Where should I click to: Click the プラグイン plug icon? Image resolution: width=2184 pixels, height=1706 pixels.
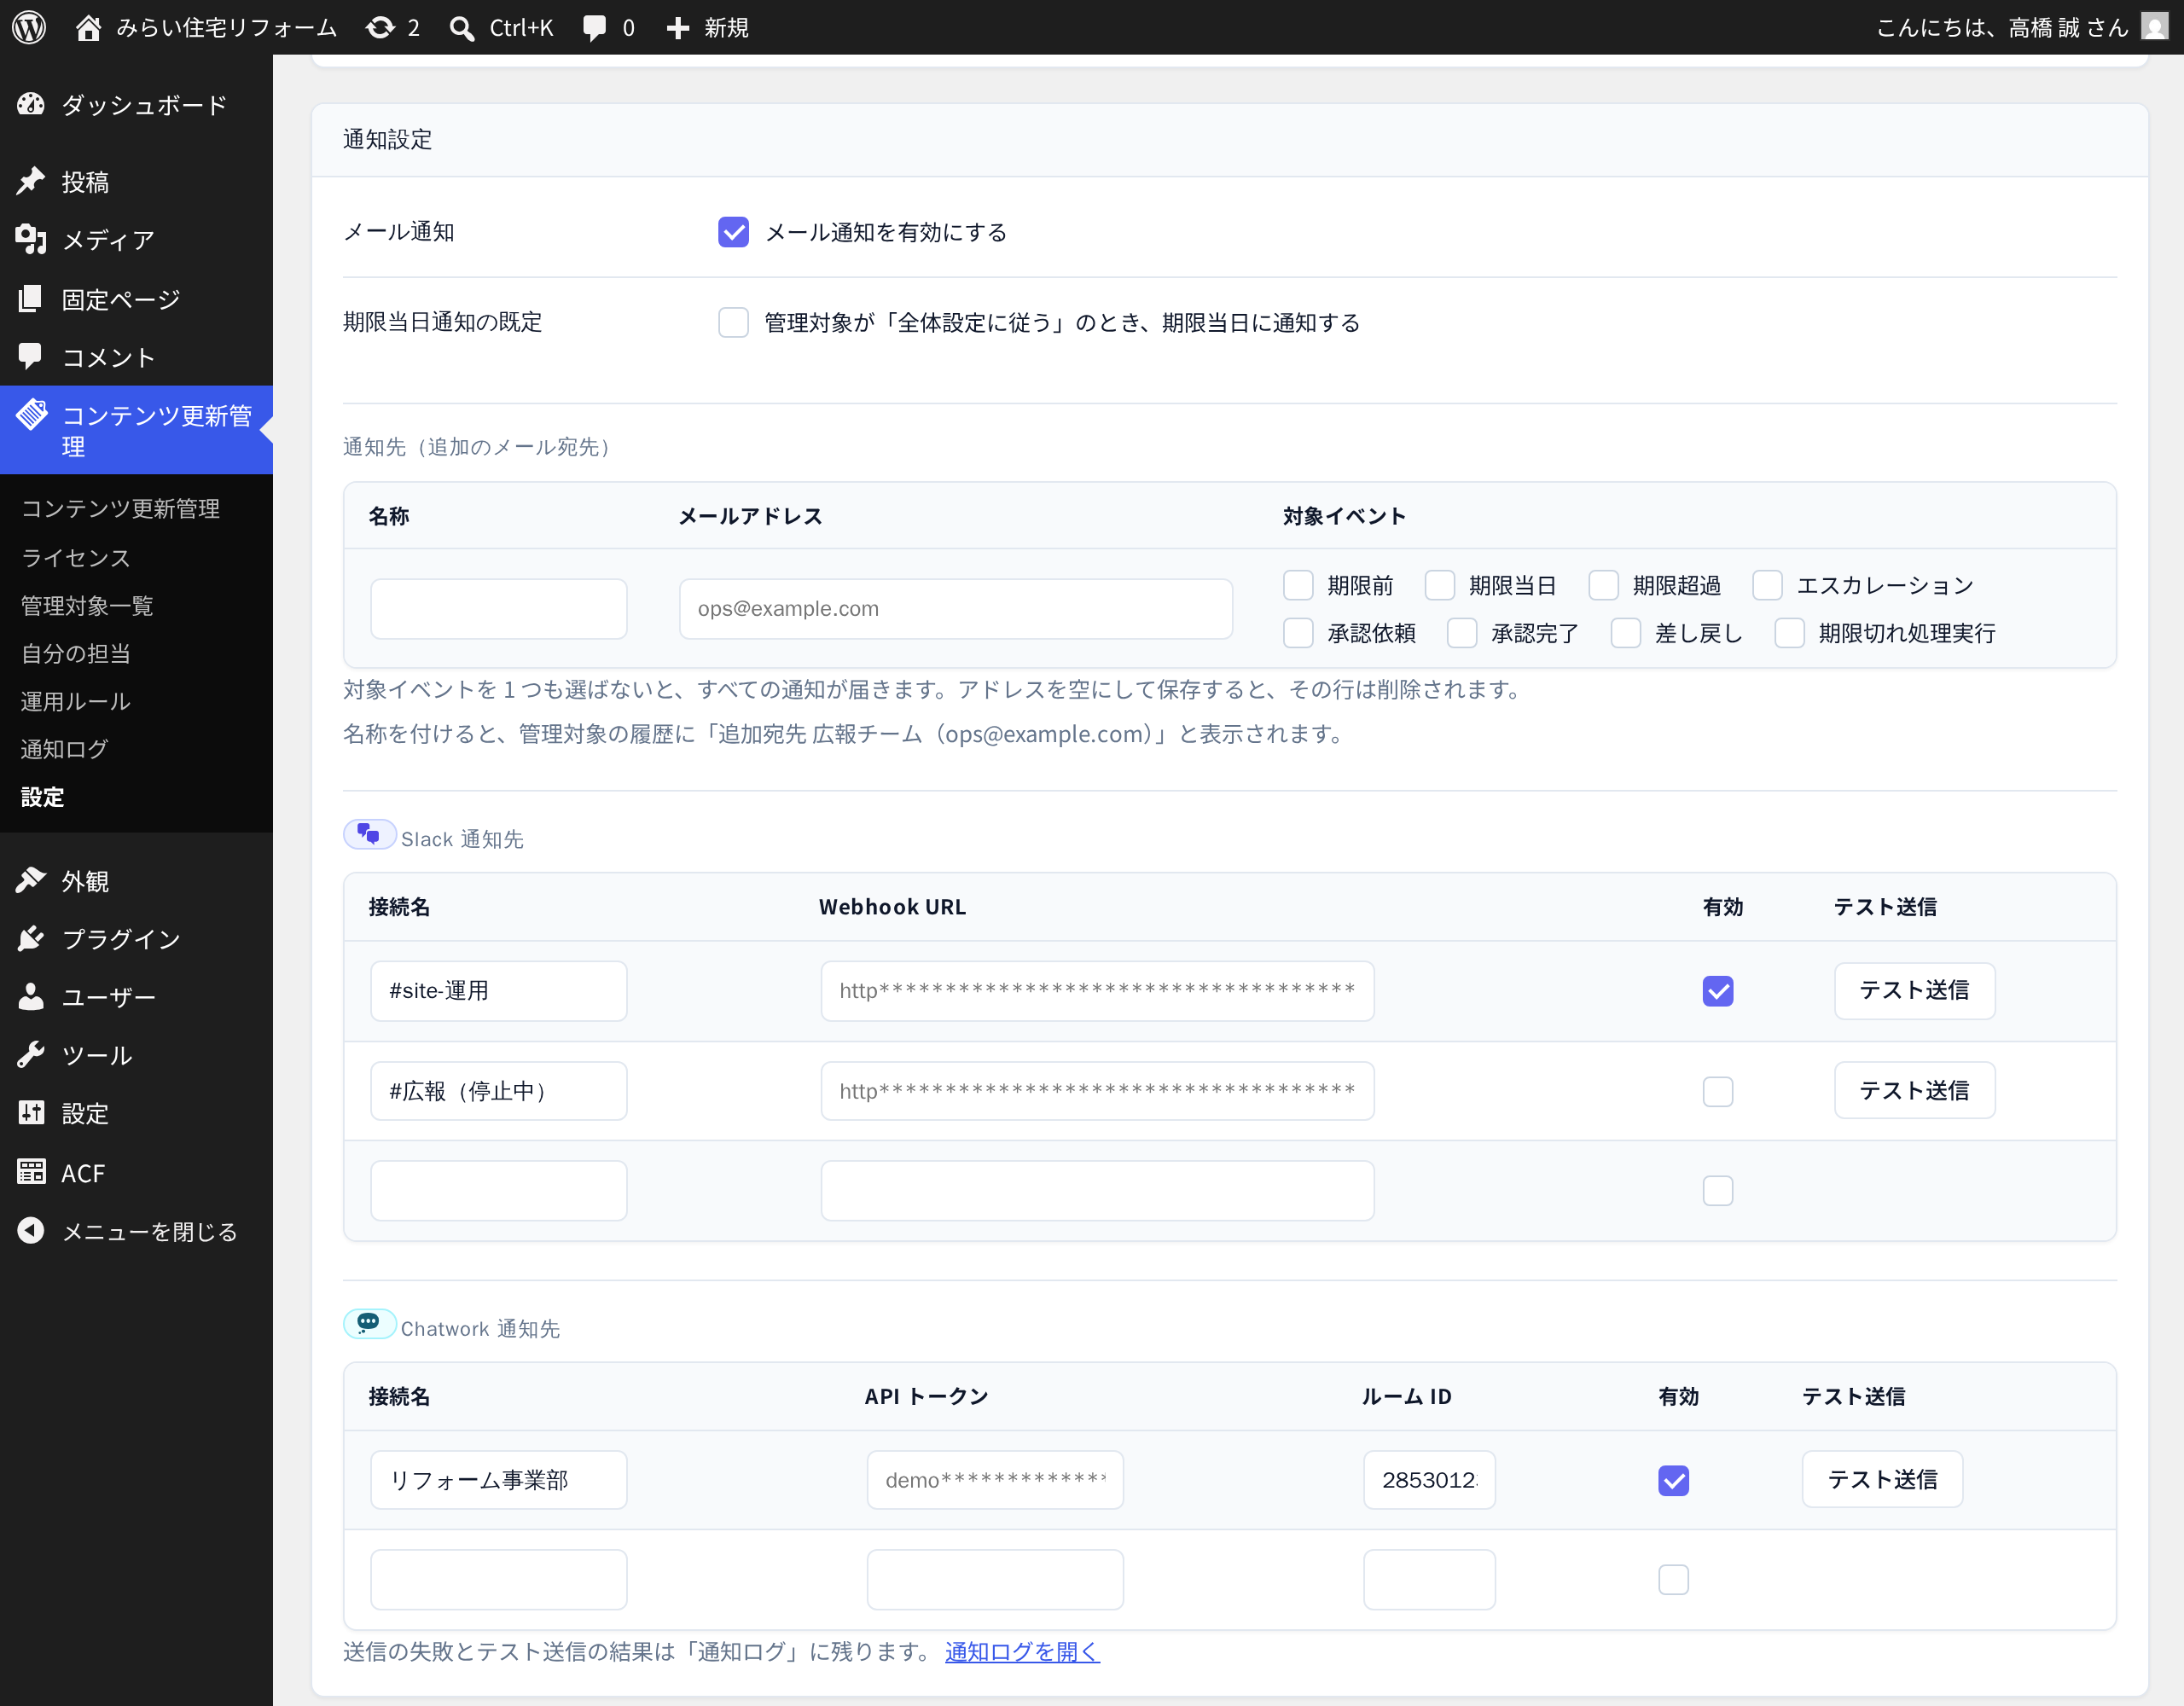tap(31, 938)
